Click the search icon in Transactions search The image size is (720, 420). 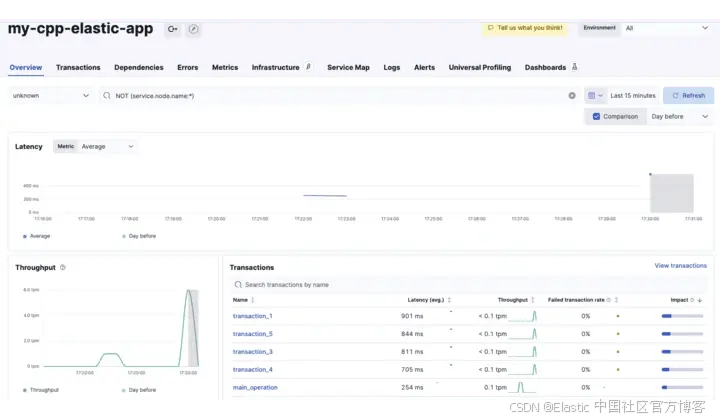click(238, 285)
